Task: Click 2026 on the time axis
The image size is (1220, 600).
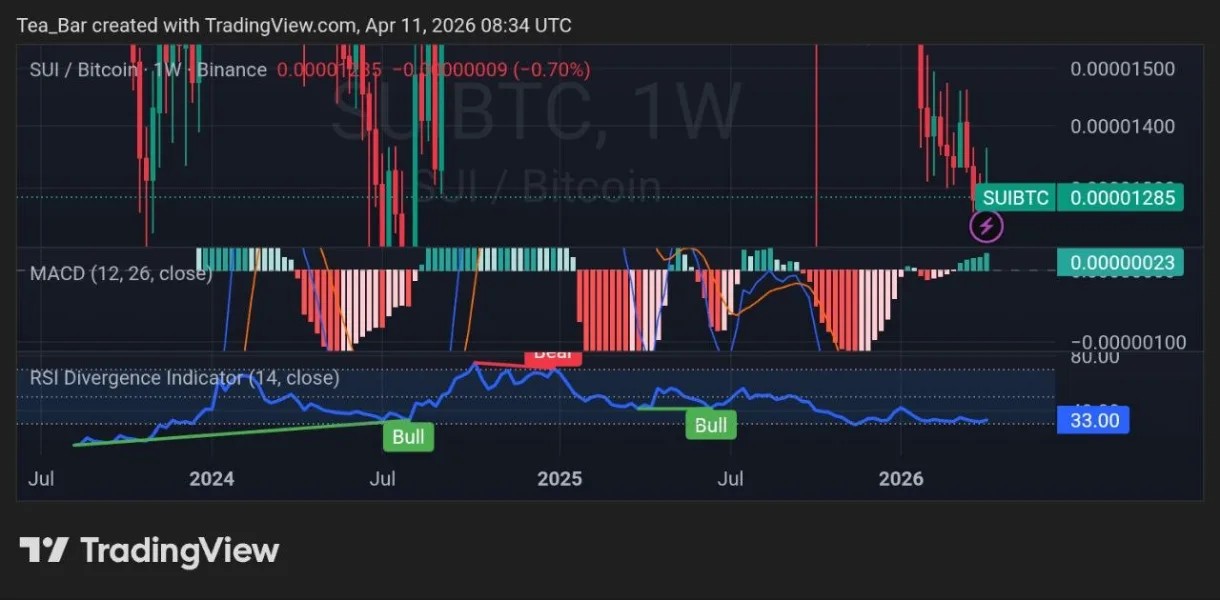Action: click(x=901, y=479)
